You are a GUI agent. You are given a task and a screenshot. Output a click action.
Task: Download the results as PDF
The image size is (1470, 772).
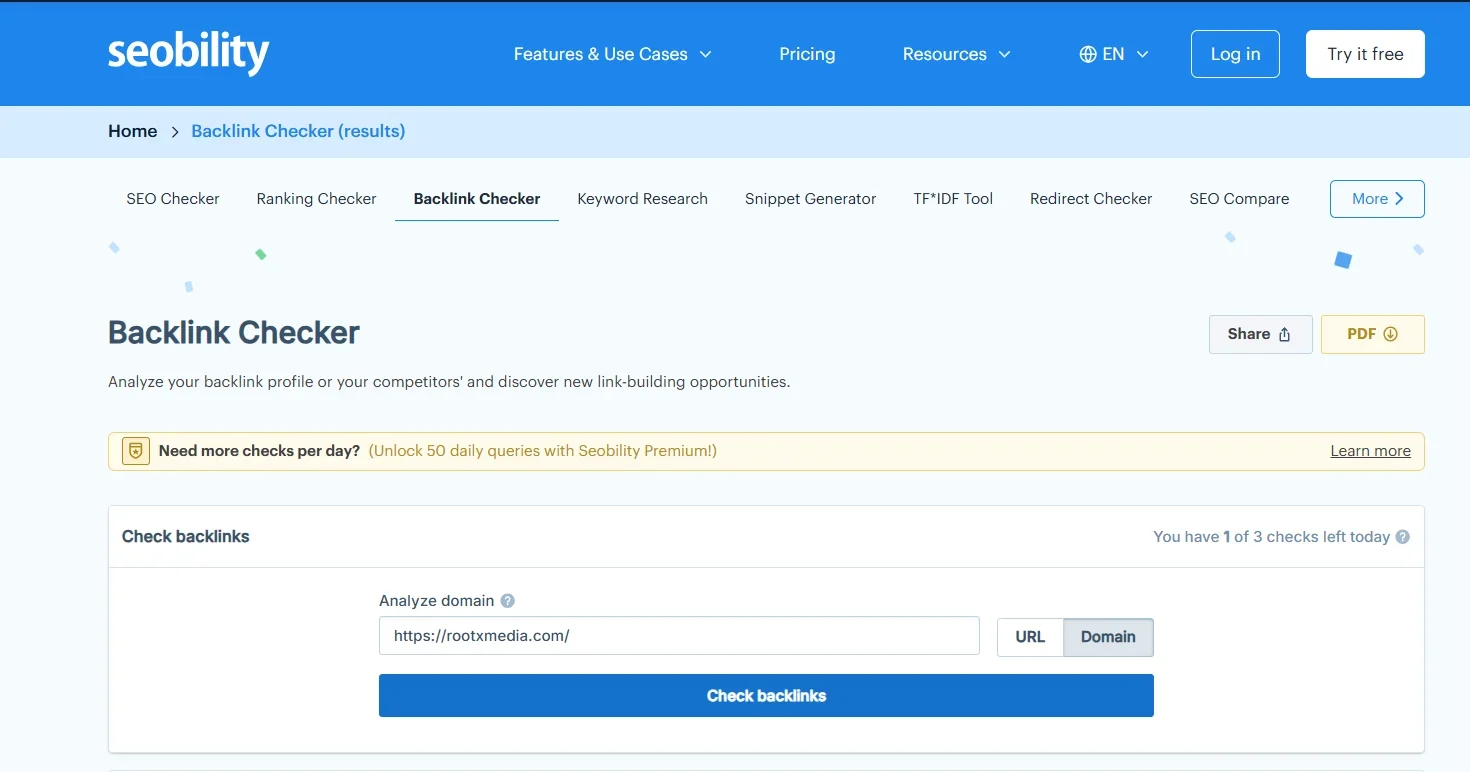click(x=1372, y=334)
